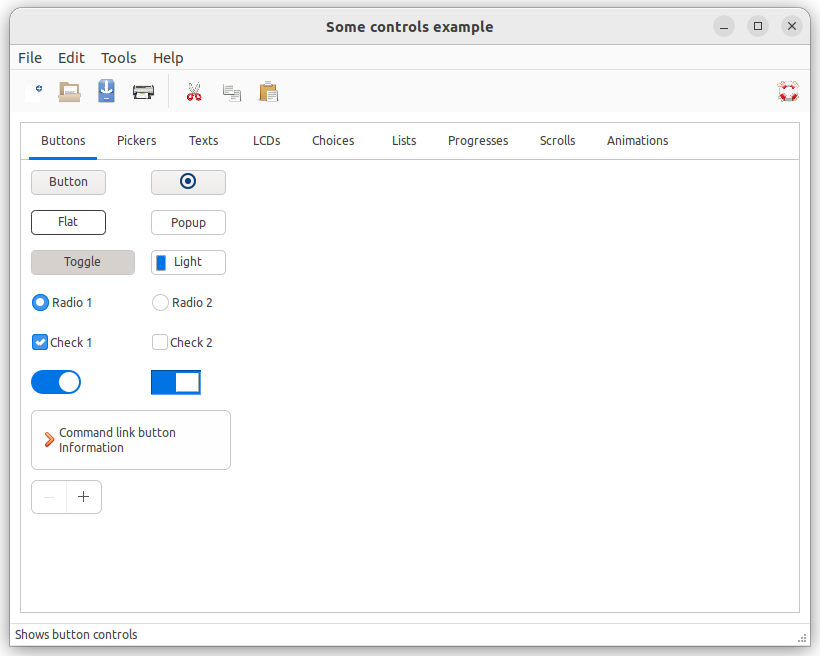Enable the Check 2 checkbox
This screenshot has height=656, width=820.
pyautogui.click(x=160, y=342)
